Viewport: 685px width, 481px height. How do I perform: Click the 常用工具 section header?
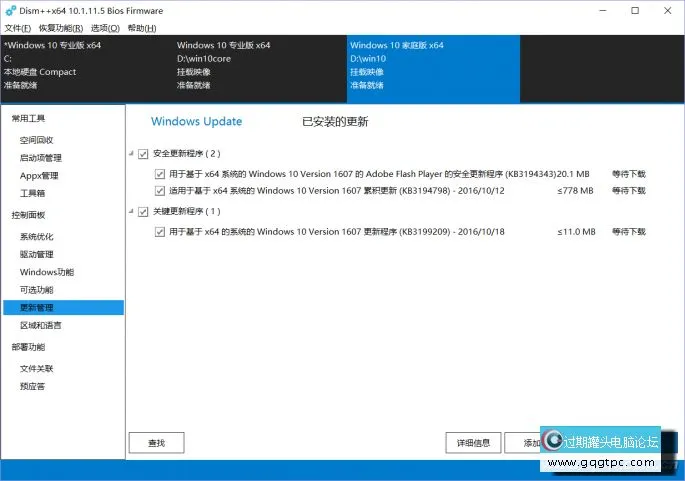28,118
